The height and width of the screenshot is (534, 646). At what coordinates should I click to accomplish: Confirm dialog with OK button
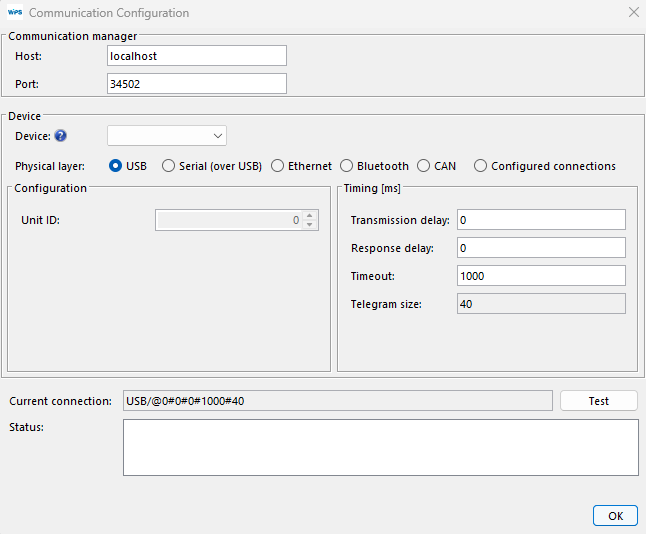[614, 516]
